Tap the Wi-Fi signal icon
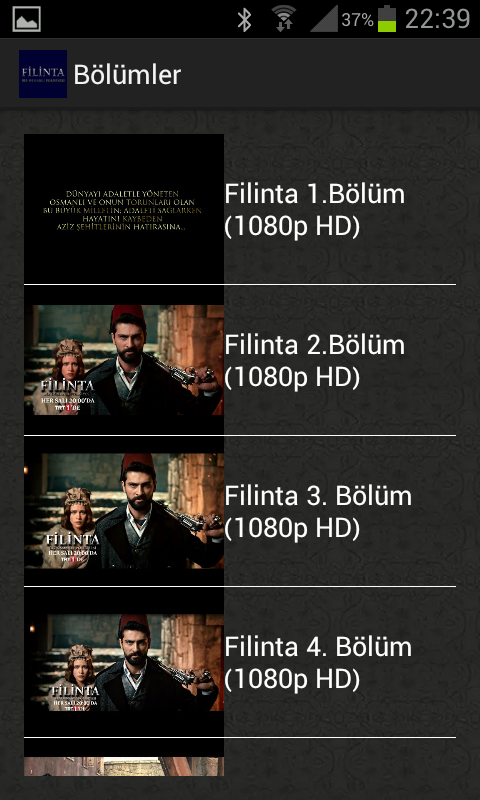 click(284, 19)
